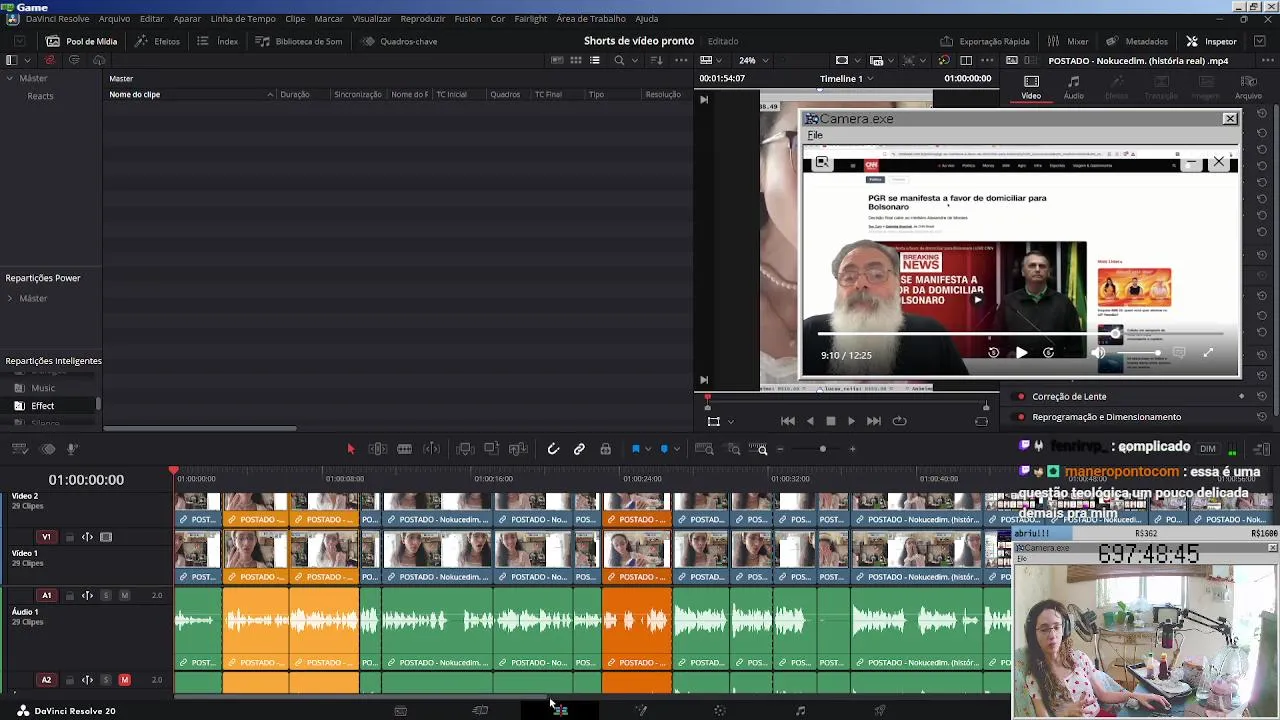Click Exportação Rápida
This screenshot has height=720, width=1280.
[x=985, y=41]
